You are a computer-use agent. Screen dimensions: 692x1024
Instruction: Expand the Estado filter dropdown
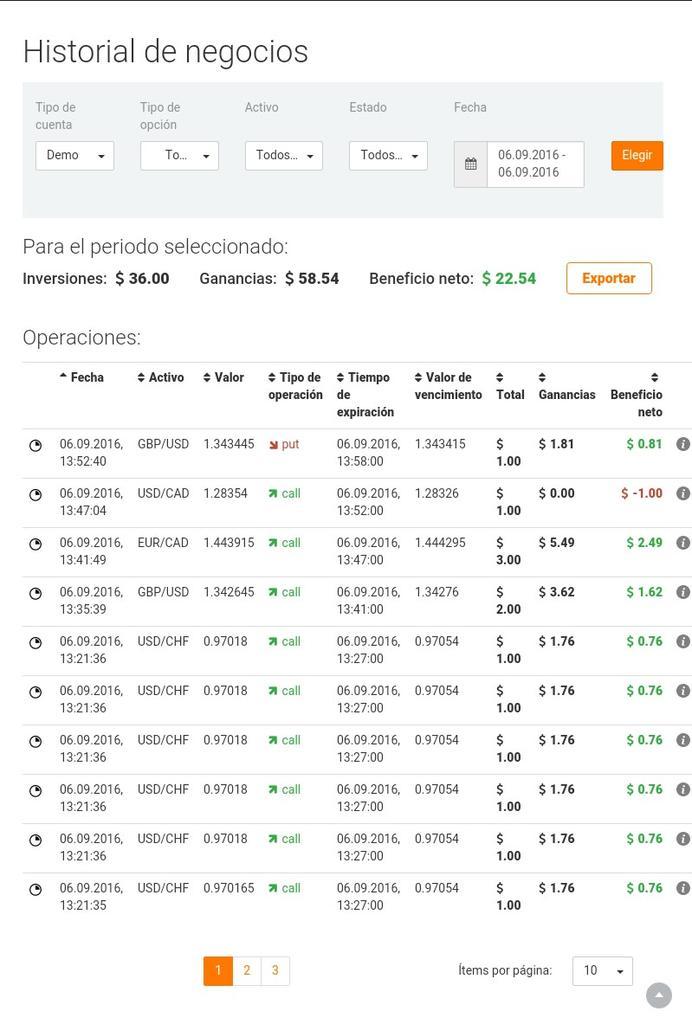pos(388,155)
